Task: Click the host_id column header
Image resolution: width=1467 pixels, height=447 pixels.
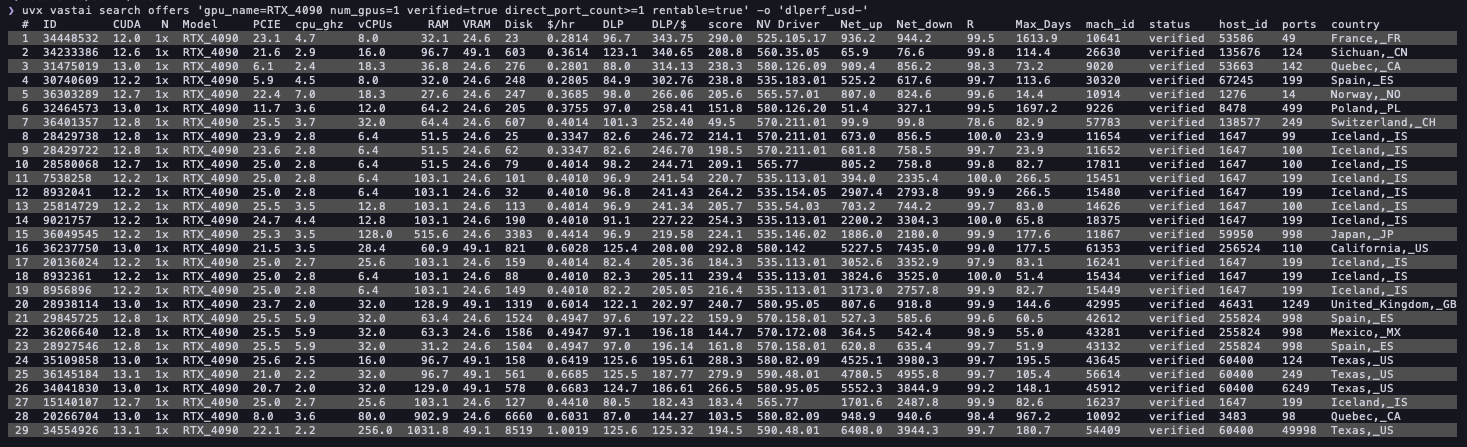Action: coord(1243,24)
